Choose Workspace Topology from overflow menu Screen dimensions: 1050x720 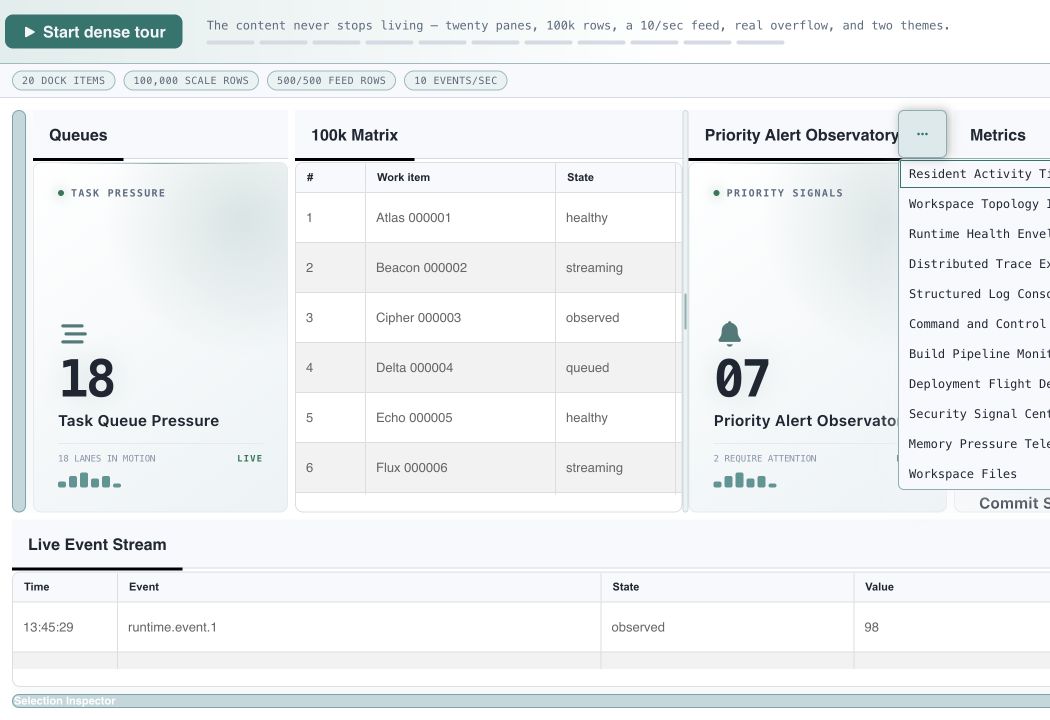point(975,204)
